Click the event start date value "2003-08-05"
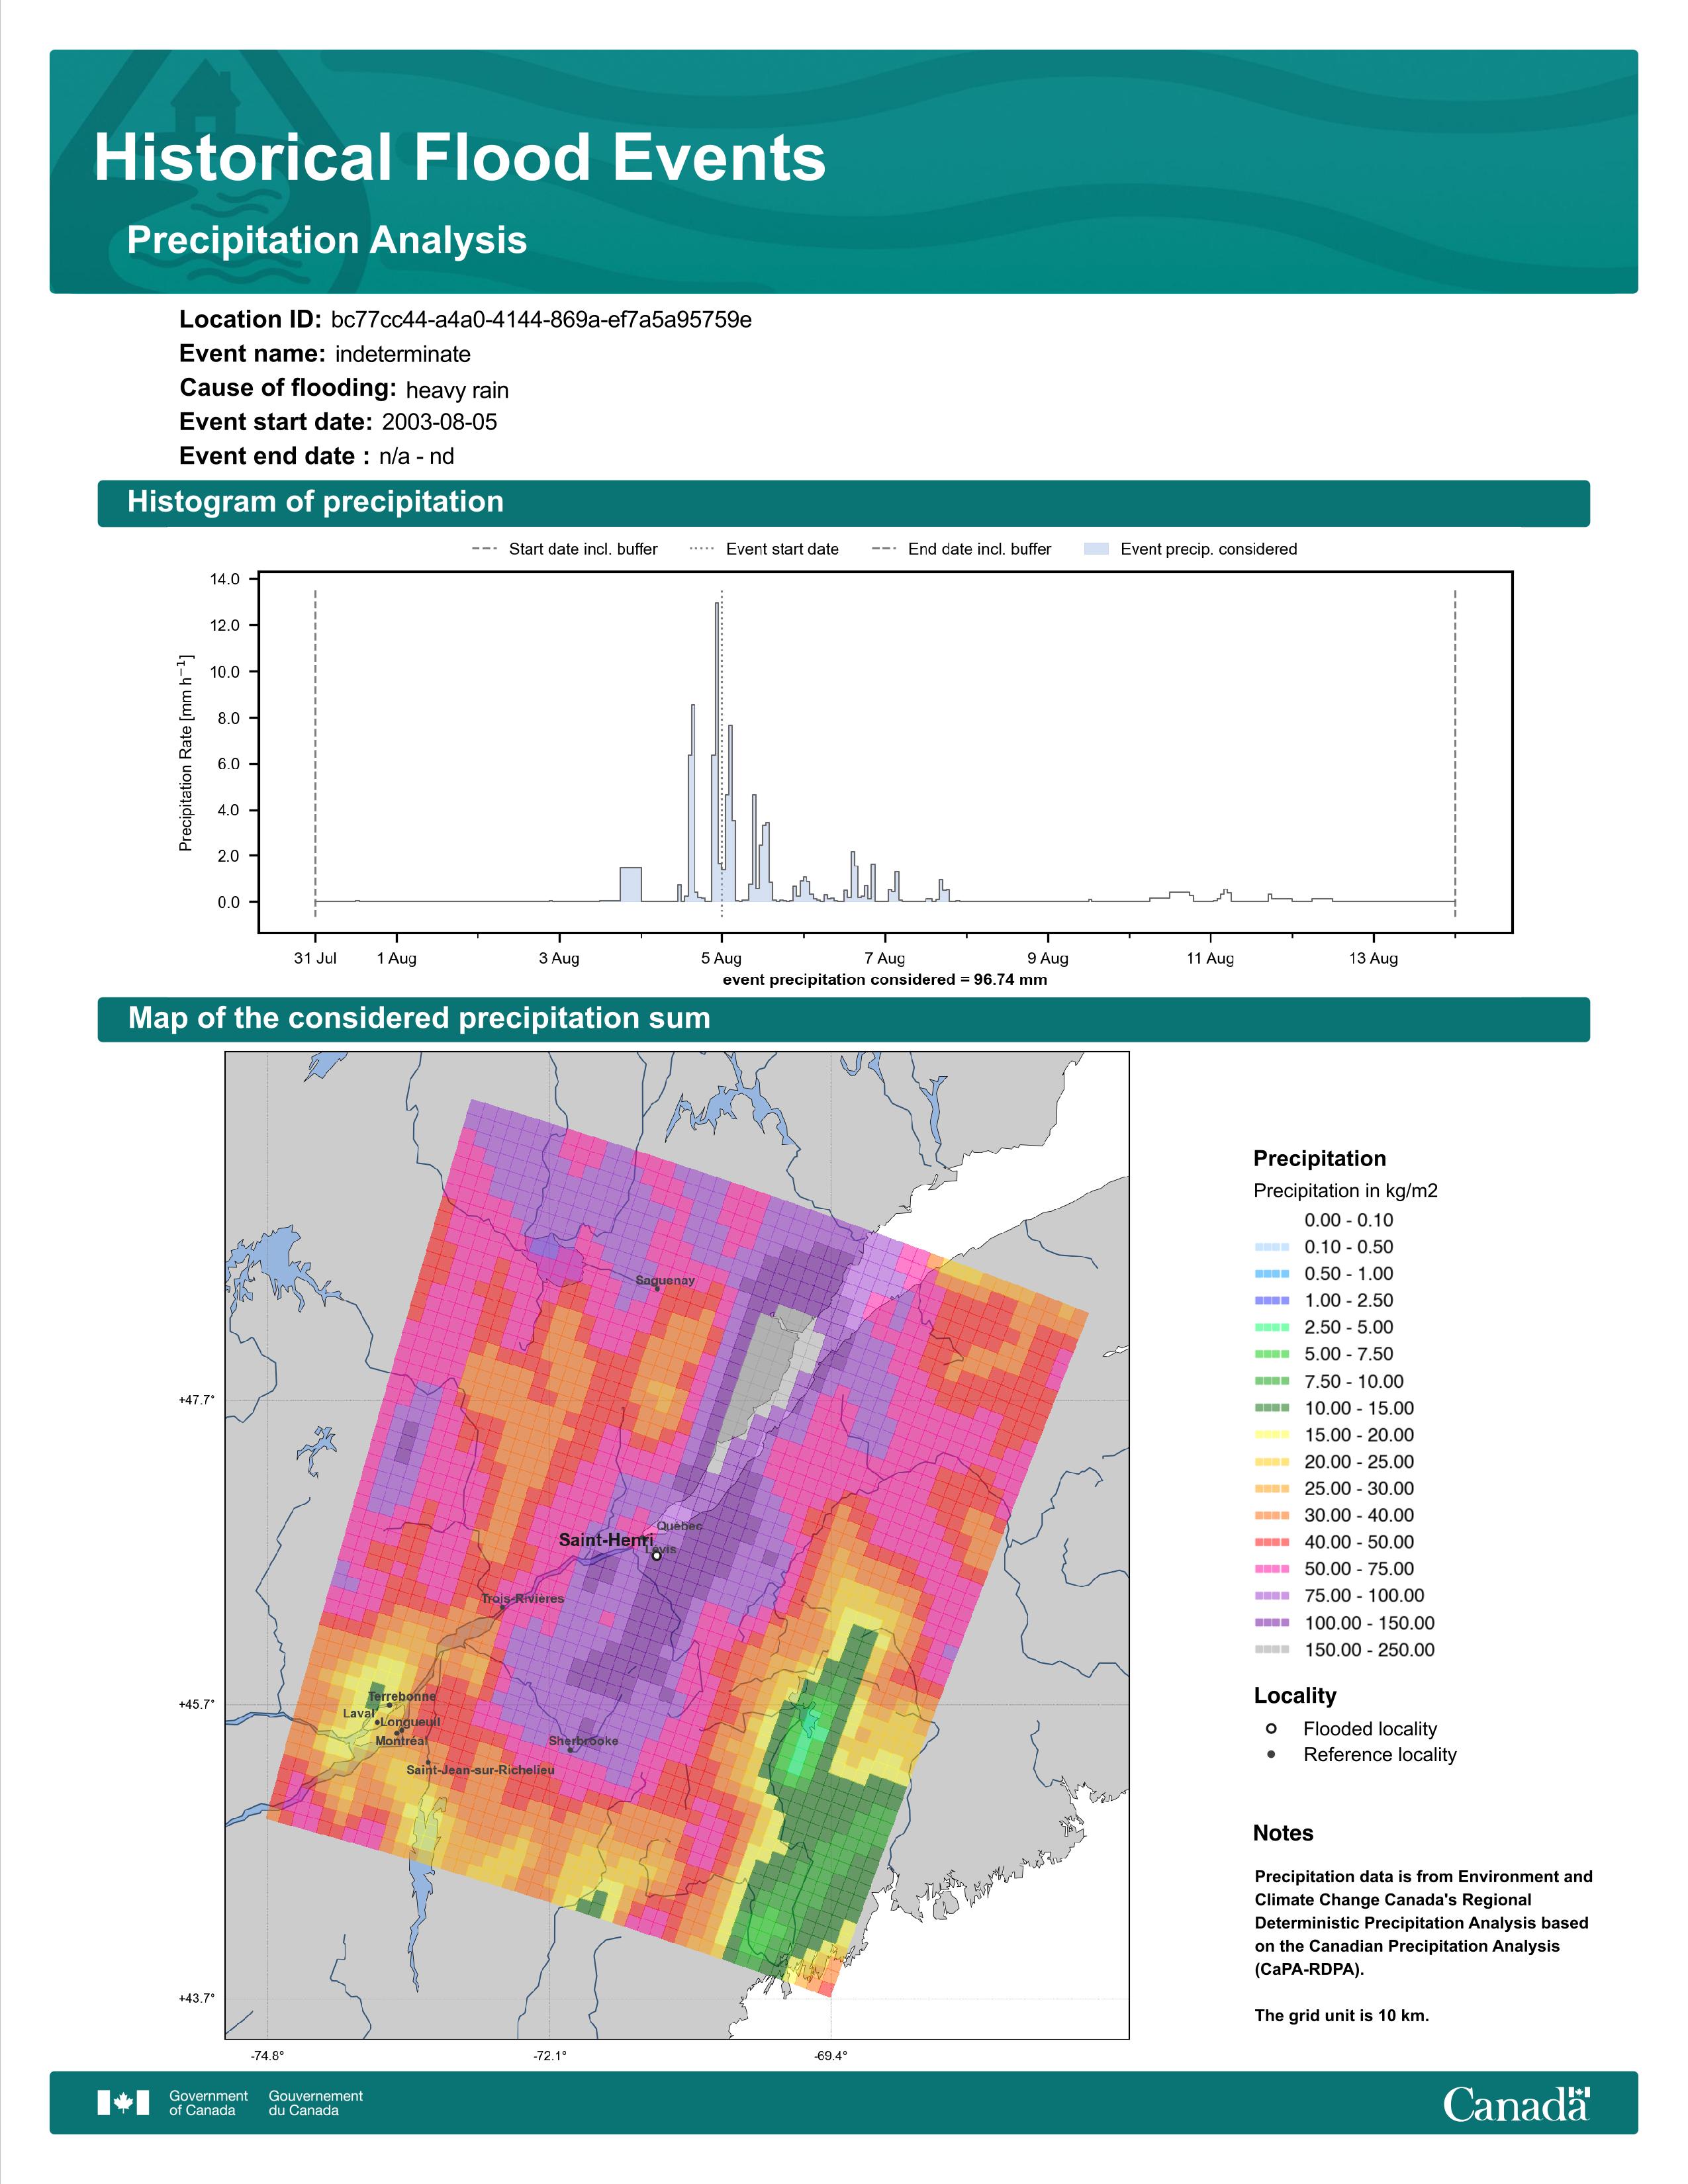Screen dimensions: 1688x2184 tap(439, 422)
